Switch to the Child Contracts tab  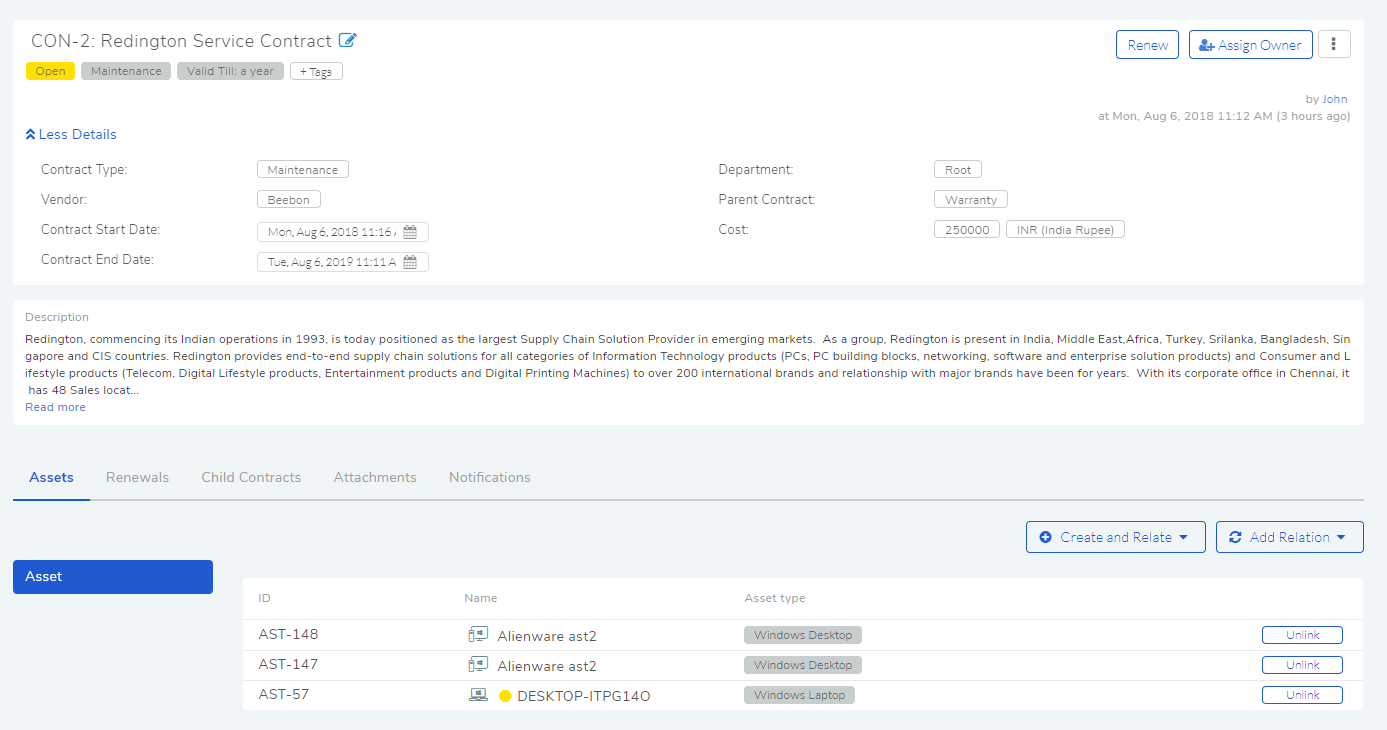[251, 477]
